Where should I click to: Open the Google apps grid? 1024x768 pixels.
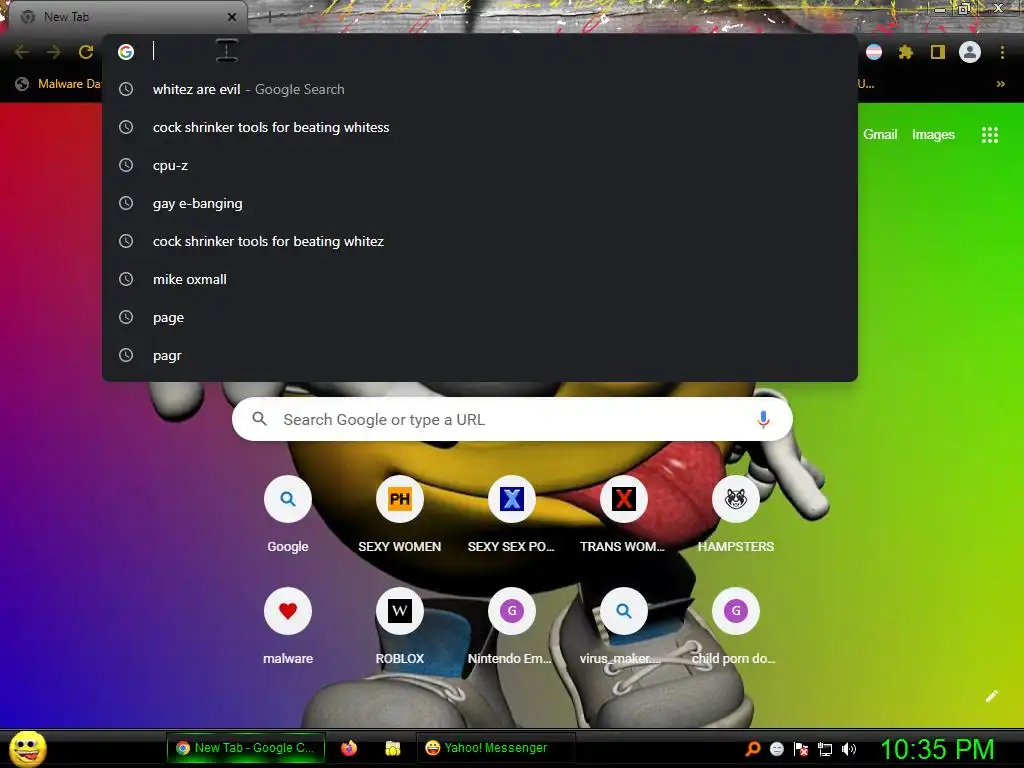[x=990, y=135]
